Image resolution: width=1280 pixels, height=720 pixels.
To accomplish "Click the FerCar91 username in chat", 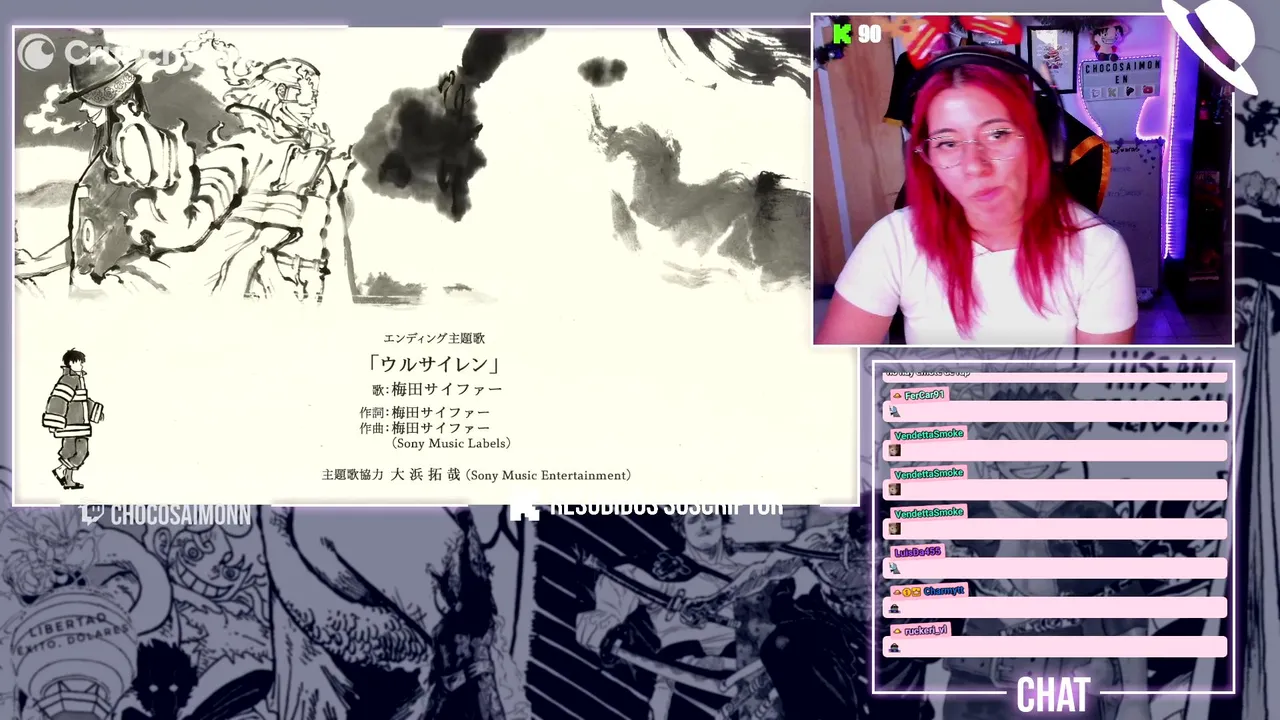I will click(x=924, y=395).
